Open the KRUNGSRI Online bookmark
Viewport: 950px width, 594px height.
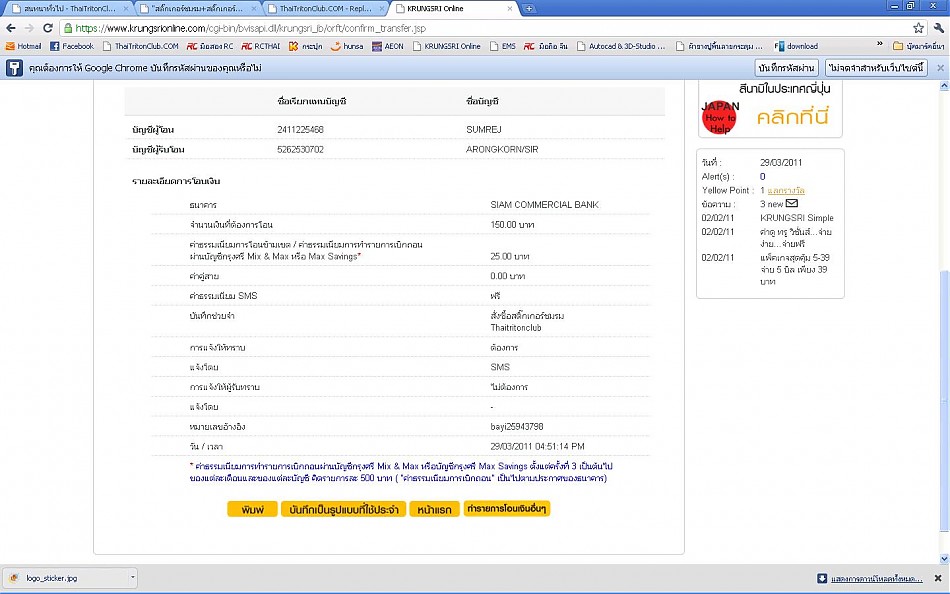click(447, 46)
